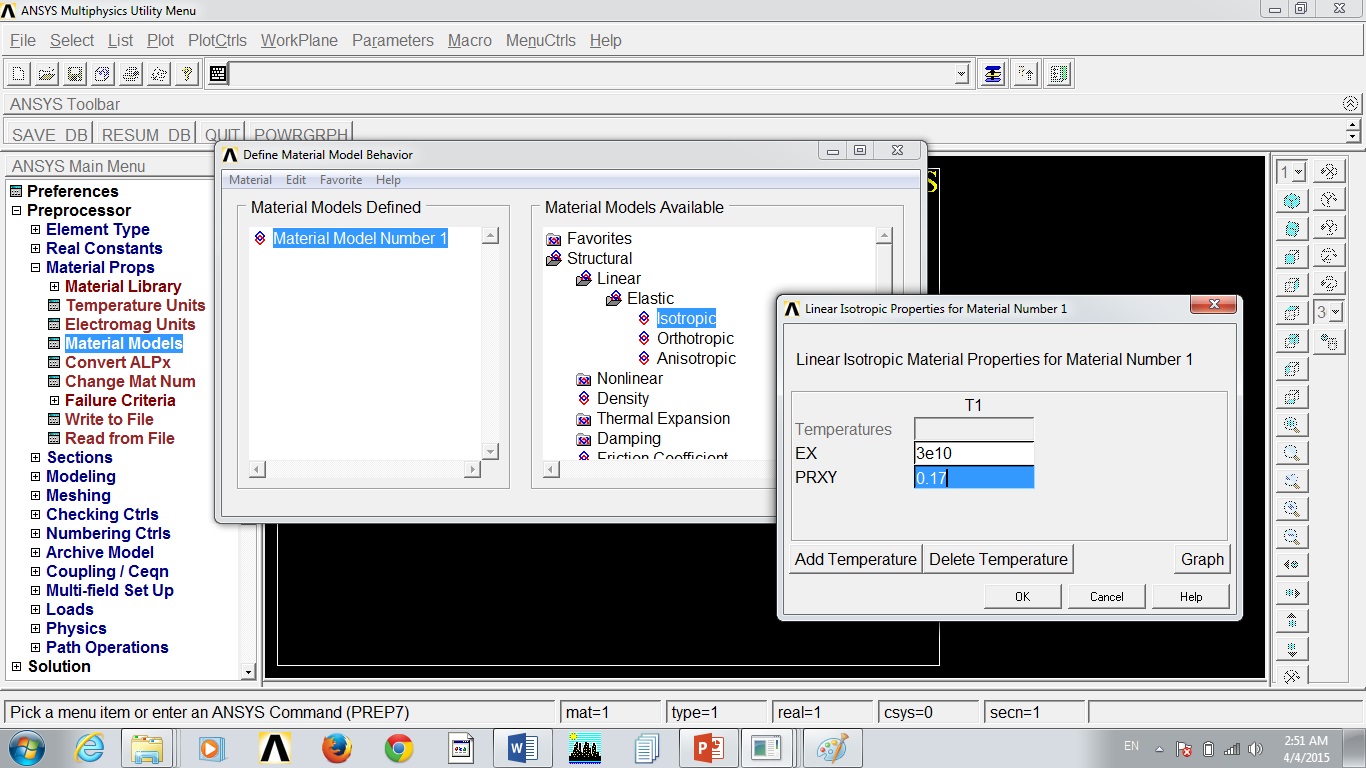This screenshot has height=768, width=1366.
Task: Open the Parameters menu
Action: coord(393,40)
